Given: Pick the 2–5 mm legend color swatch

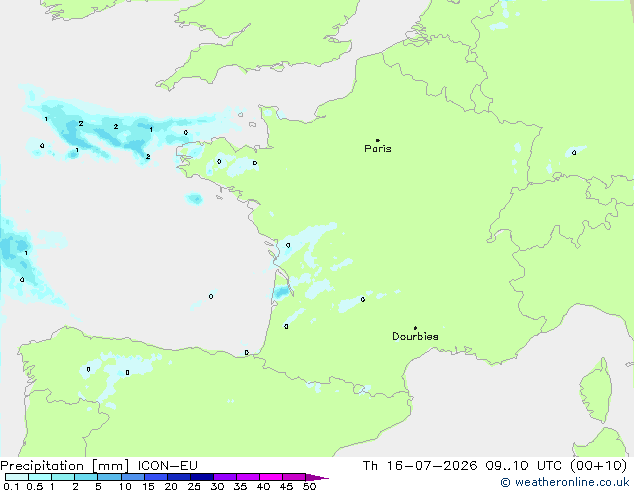Looking at the screenshot, I should coord(86,477).
